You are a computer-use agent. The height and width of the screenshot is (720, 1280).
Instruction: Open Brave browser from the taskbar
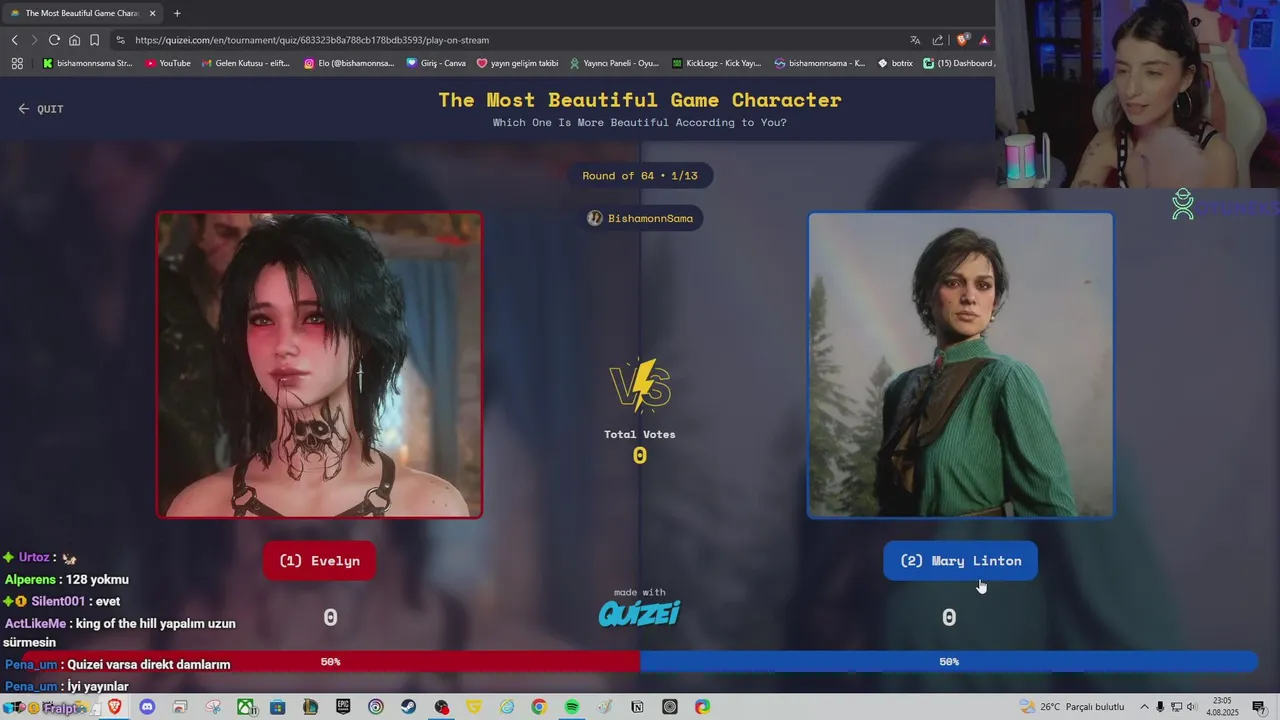[x=115, y=707]
